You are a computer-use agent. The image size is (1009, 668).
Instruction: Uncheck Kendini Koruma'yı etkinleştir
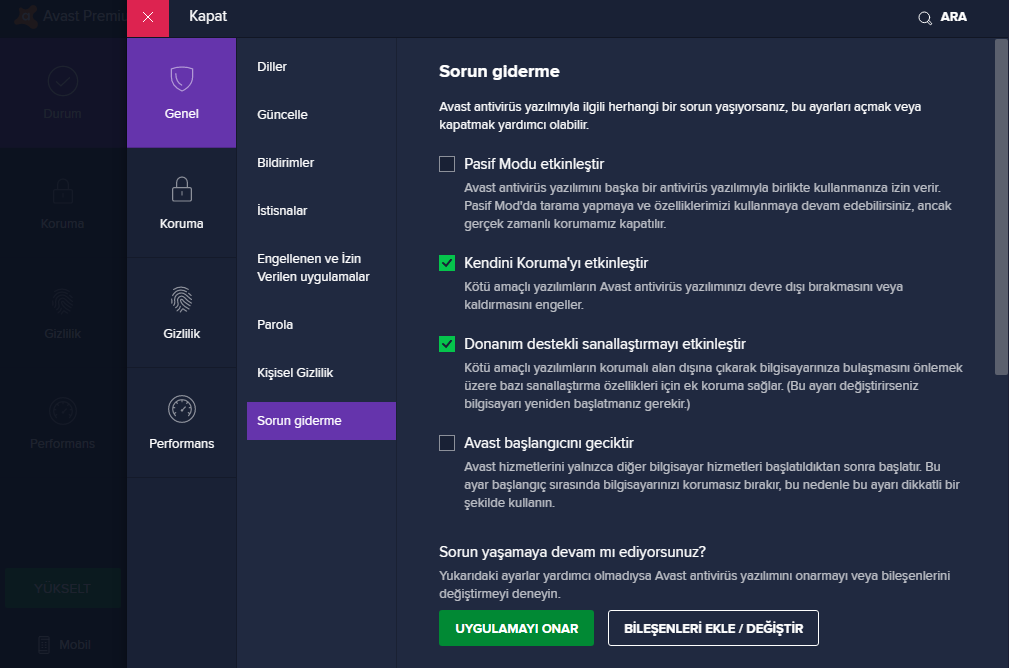point(447,263)
